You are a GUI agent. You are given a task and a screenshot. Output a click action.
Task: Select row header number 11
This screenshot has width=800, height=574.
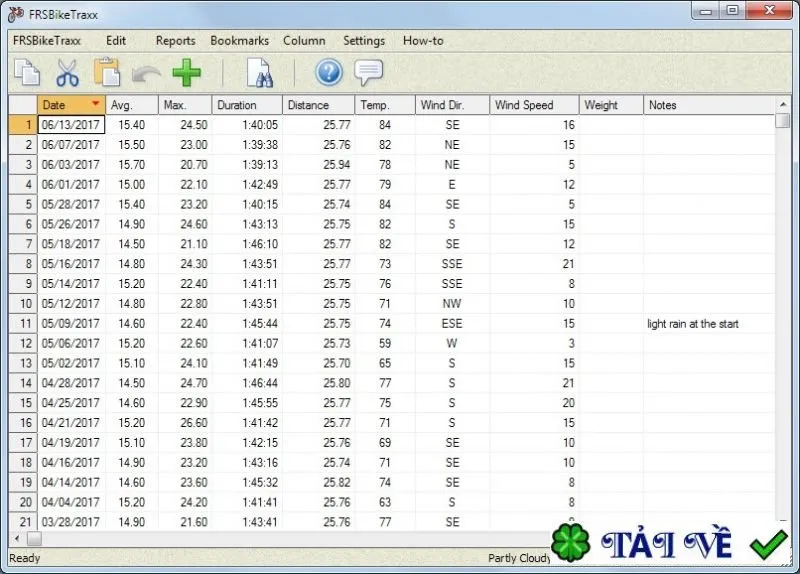click(x=23, y=323)
